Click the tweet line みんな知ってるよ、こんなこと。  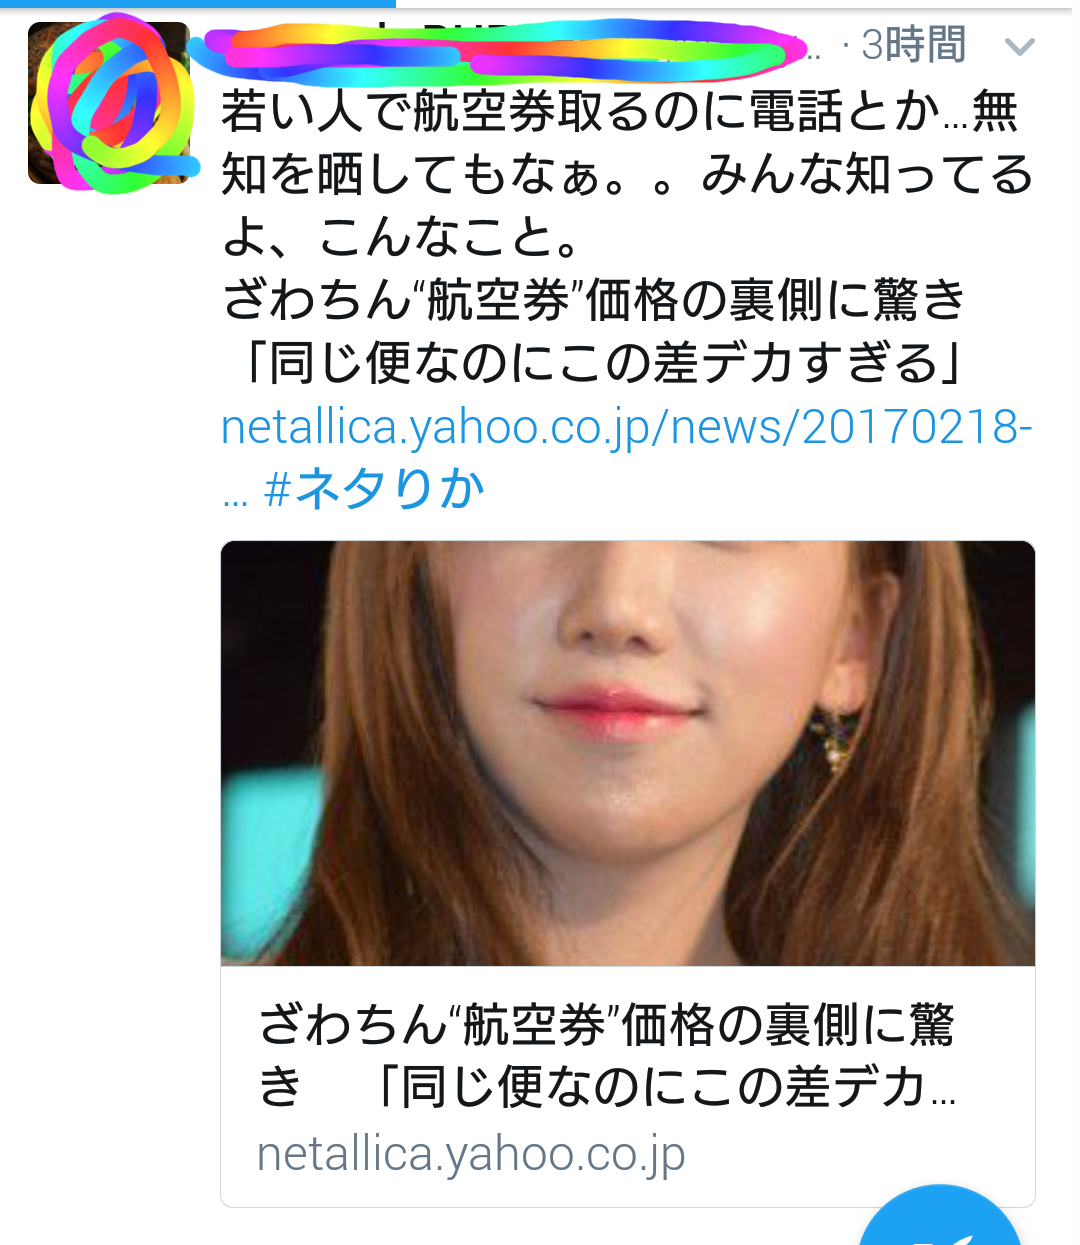[628, 205]
